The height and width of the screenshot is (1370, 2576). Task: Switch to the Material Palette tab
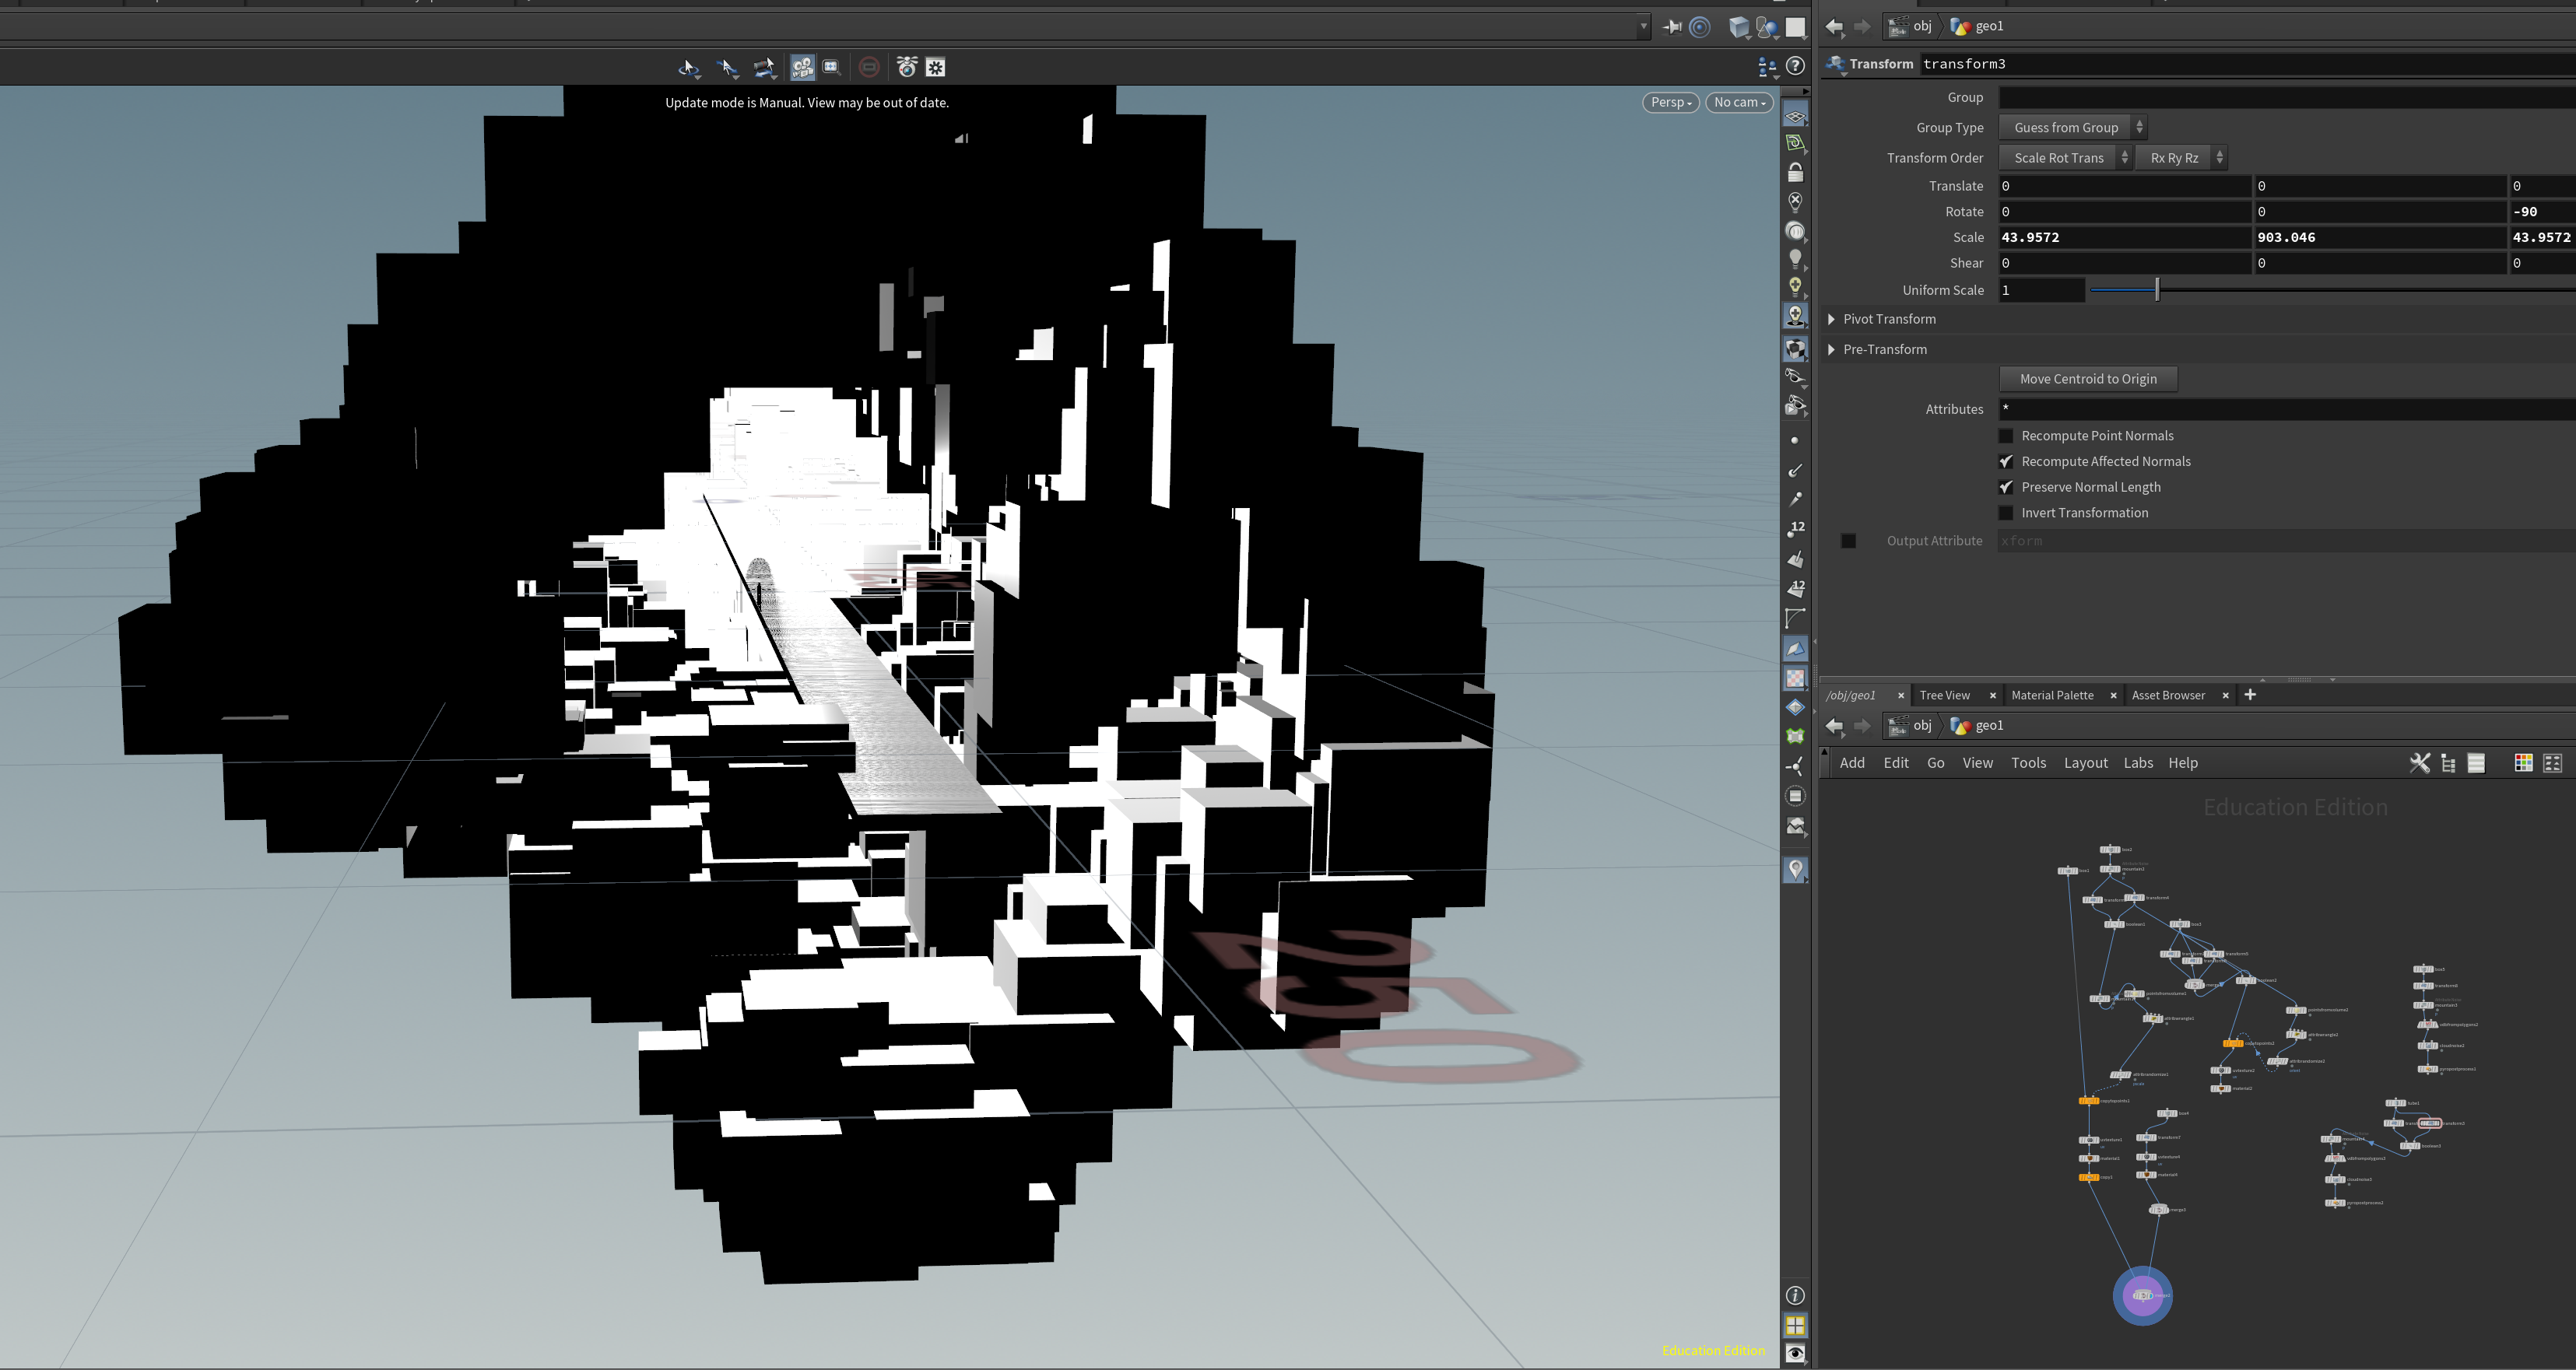pyautogui.click(x=2052, y=695)
